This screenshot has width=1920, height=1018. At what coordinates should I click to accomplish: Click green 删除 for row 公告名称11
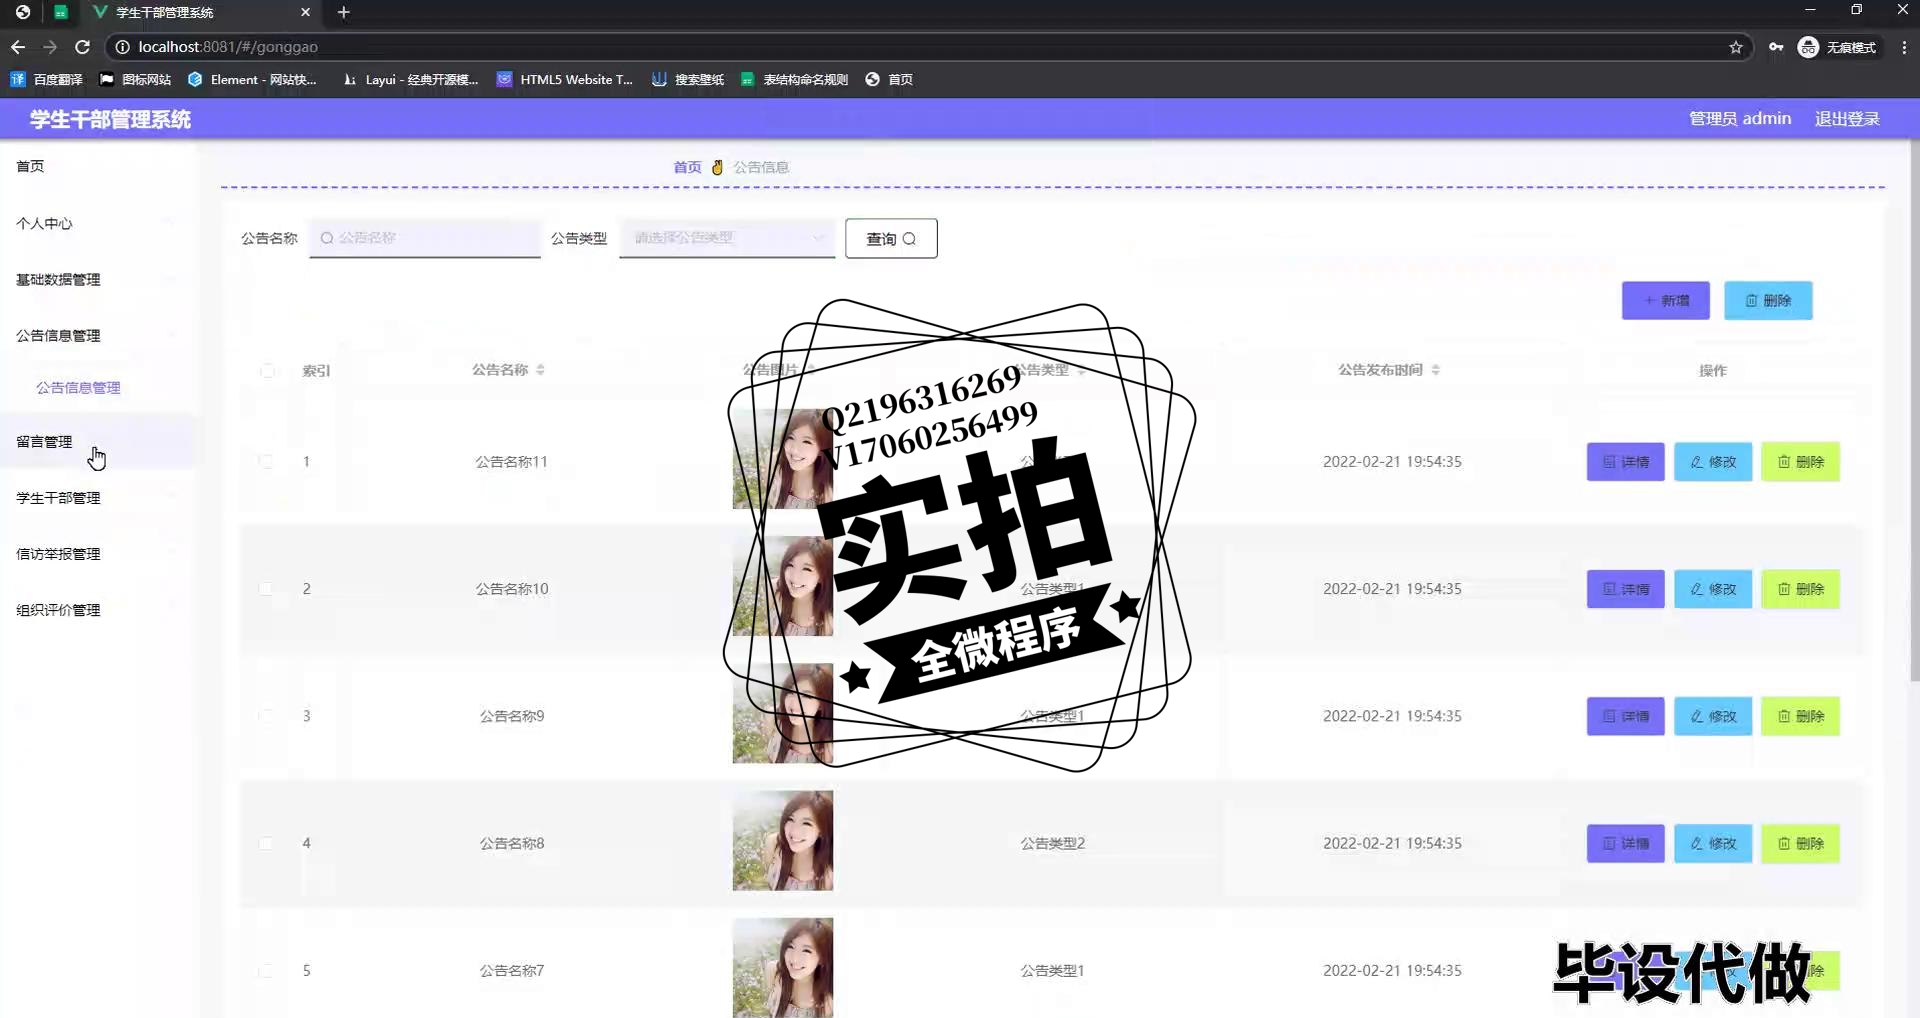pyautogui.click(x=1800, y=462)
